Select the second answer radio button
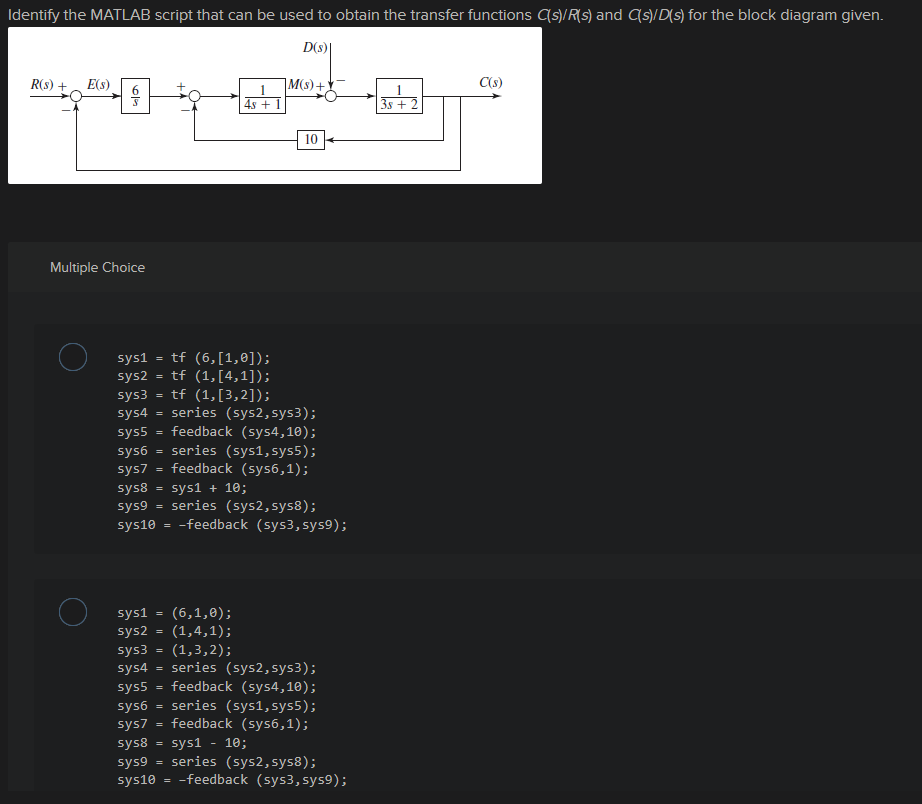The width and height of the screenshot is (922, 804). click(72, 611)
